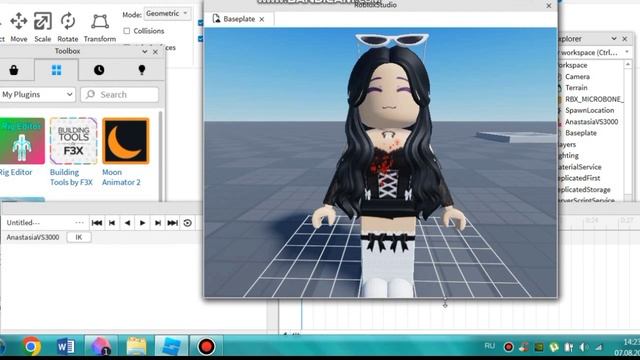Click the Building Tools by F3X link
This screenshot has height=360, width=640.
pos(71,177)
